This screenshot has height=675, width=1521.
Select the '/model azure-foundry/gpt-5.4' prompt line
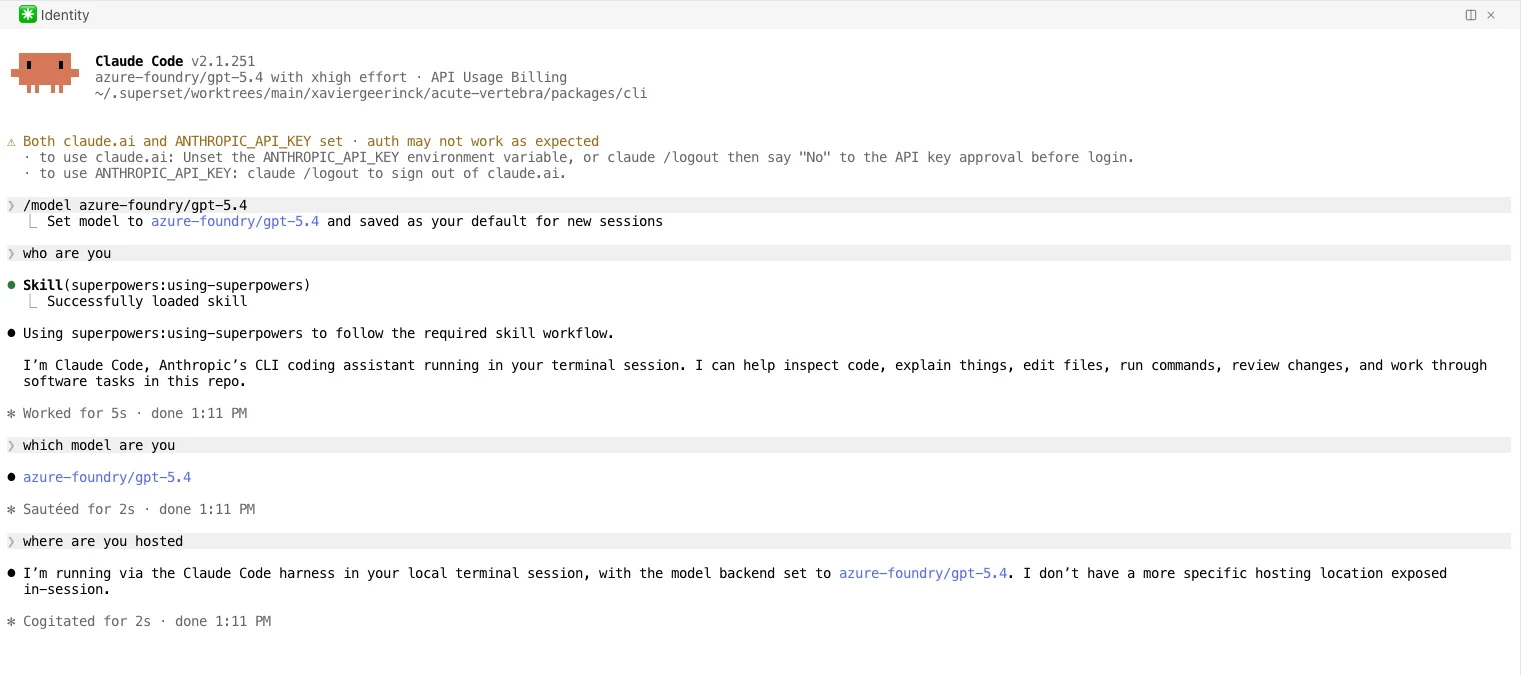point(758,205)
